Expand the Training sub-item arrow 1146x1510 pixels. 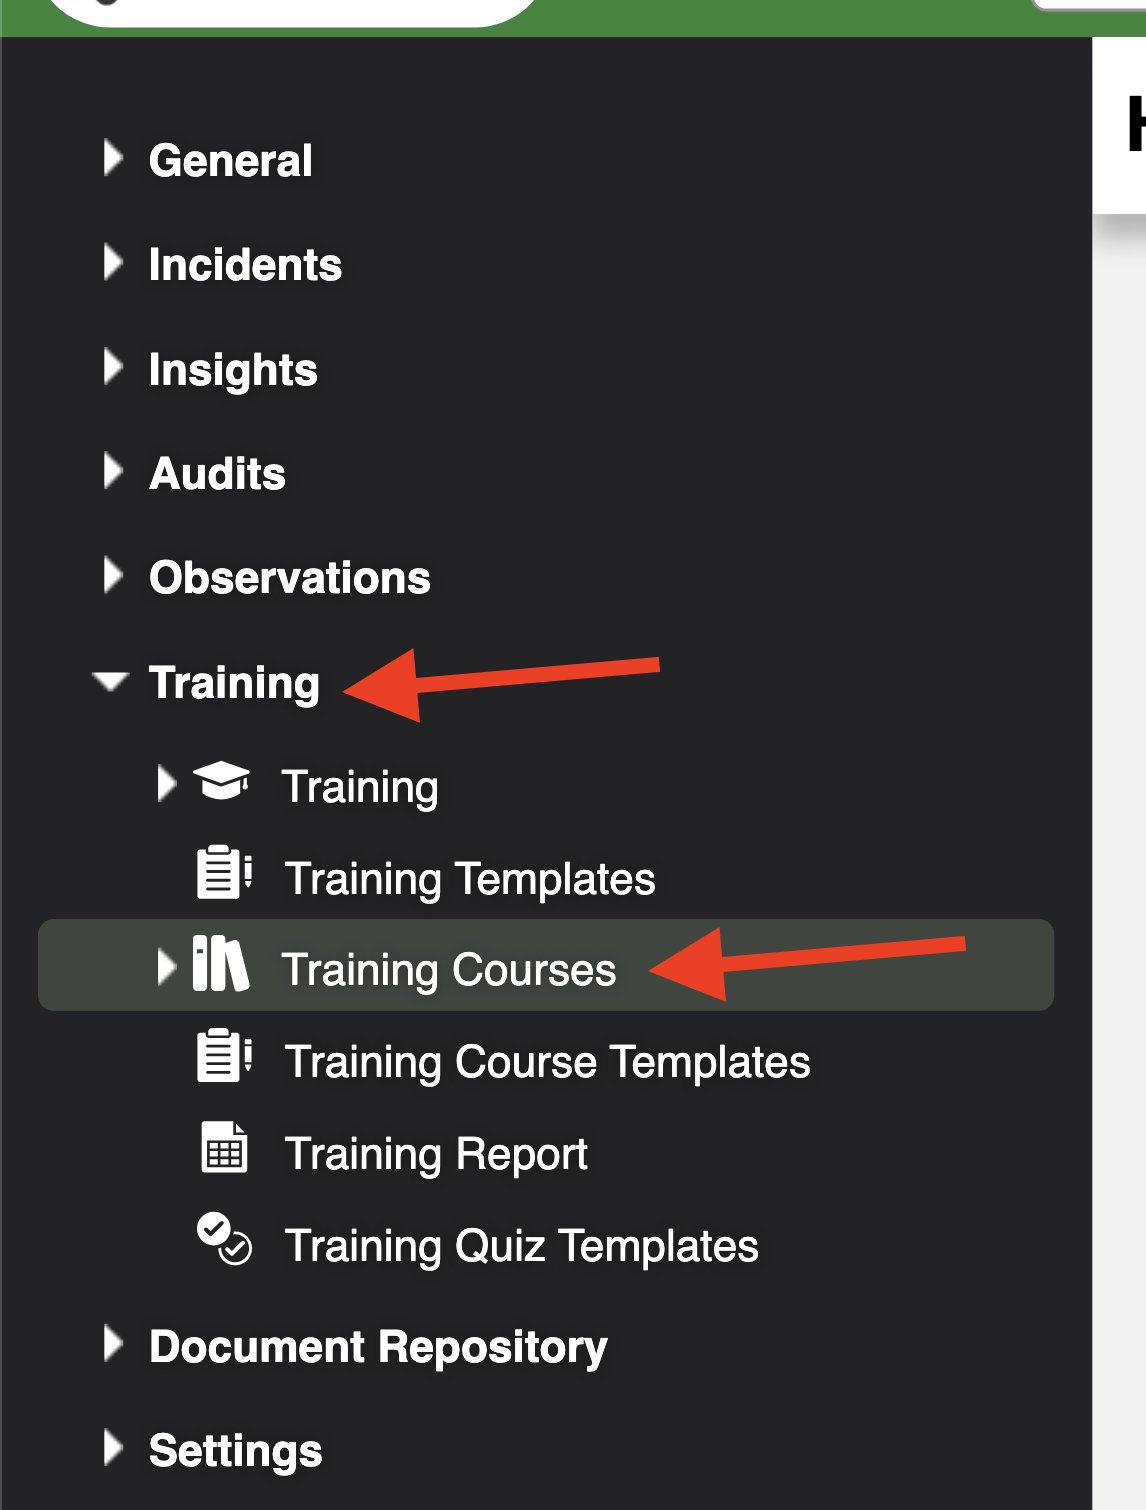[x=167, y=784]
